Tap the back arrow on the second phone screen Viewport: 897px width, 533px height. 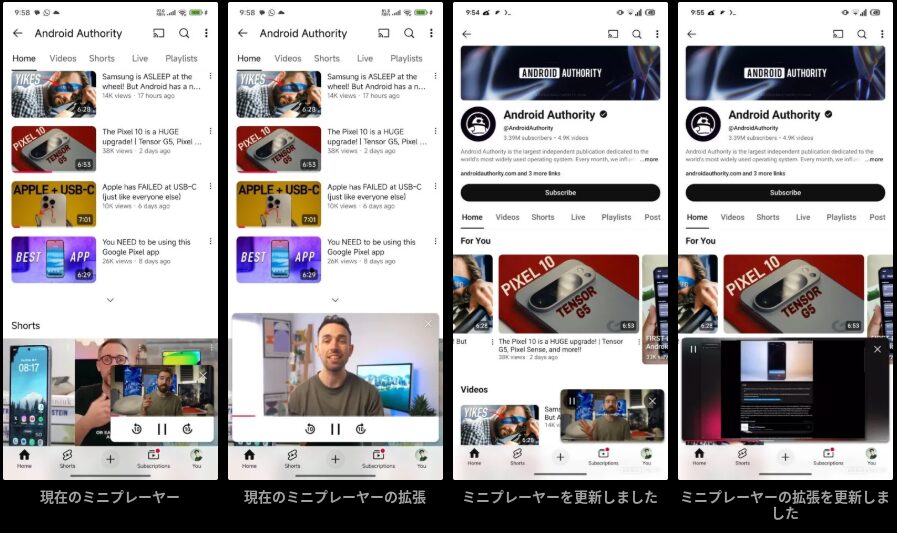coord(243,33)
